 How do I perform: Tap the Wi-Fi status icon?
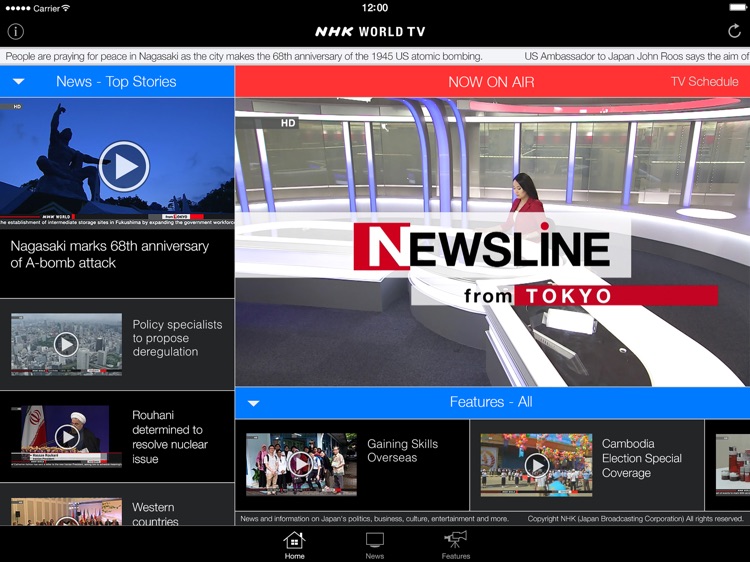[x=66, y=8]
